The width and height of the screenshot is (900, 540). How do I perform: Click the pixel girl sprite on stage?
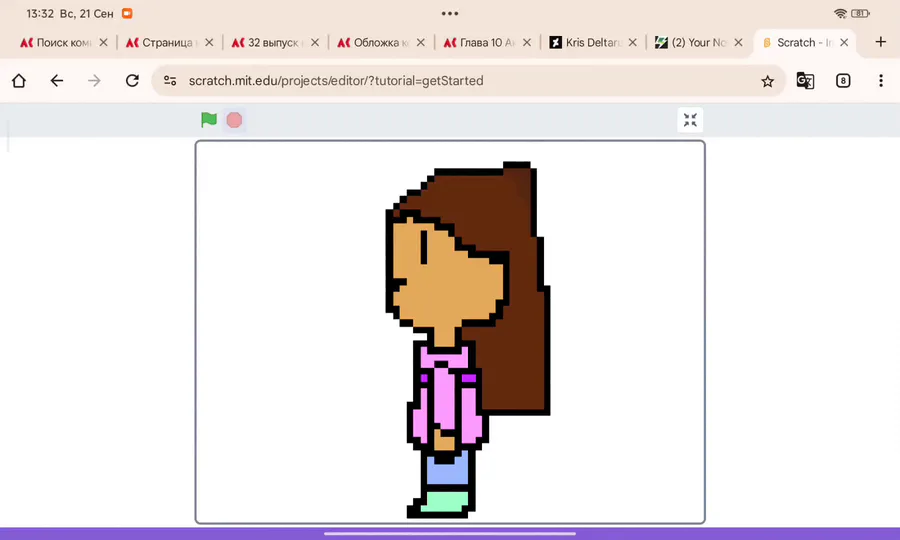tap(468, 340)
